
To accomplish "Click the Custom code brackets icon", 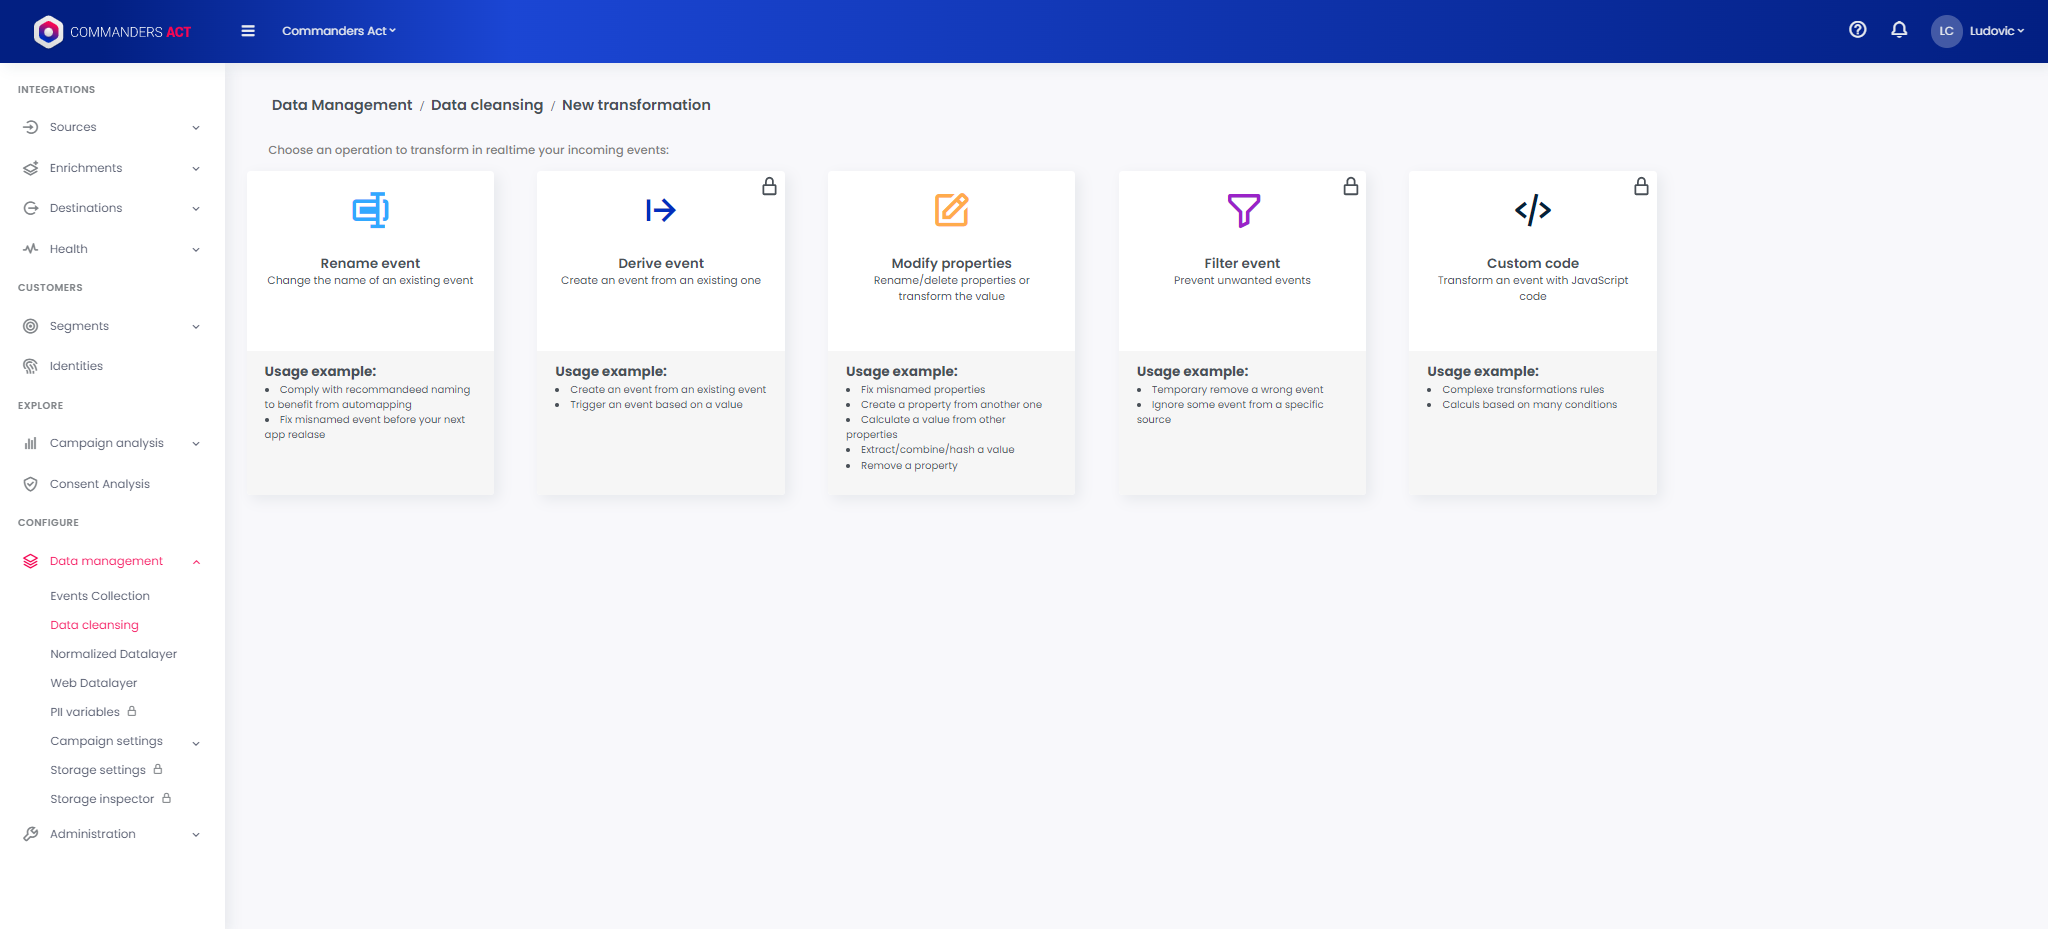I will tap(1532, 210).
